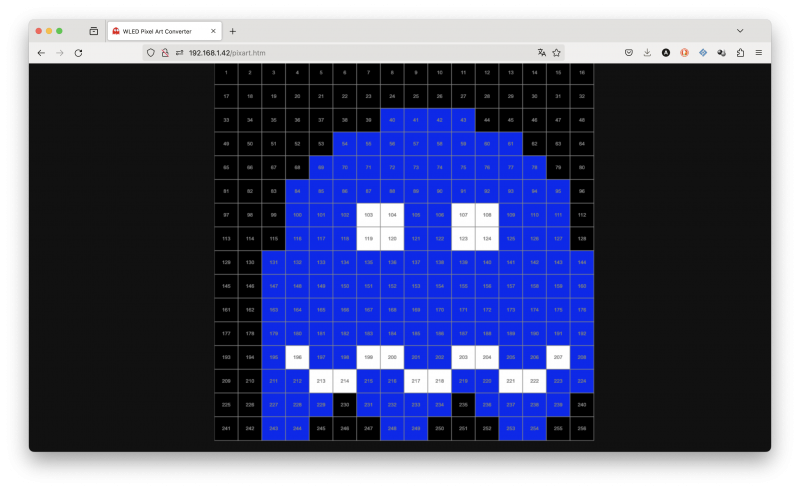Click black pixel 128
800x490 pixels.
click(x=582, y=238)
